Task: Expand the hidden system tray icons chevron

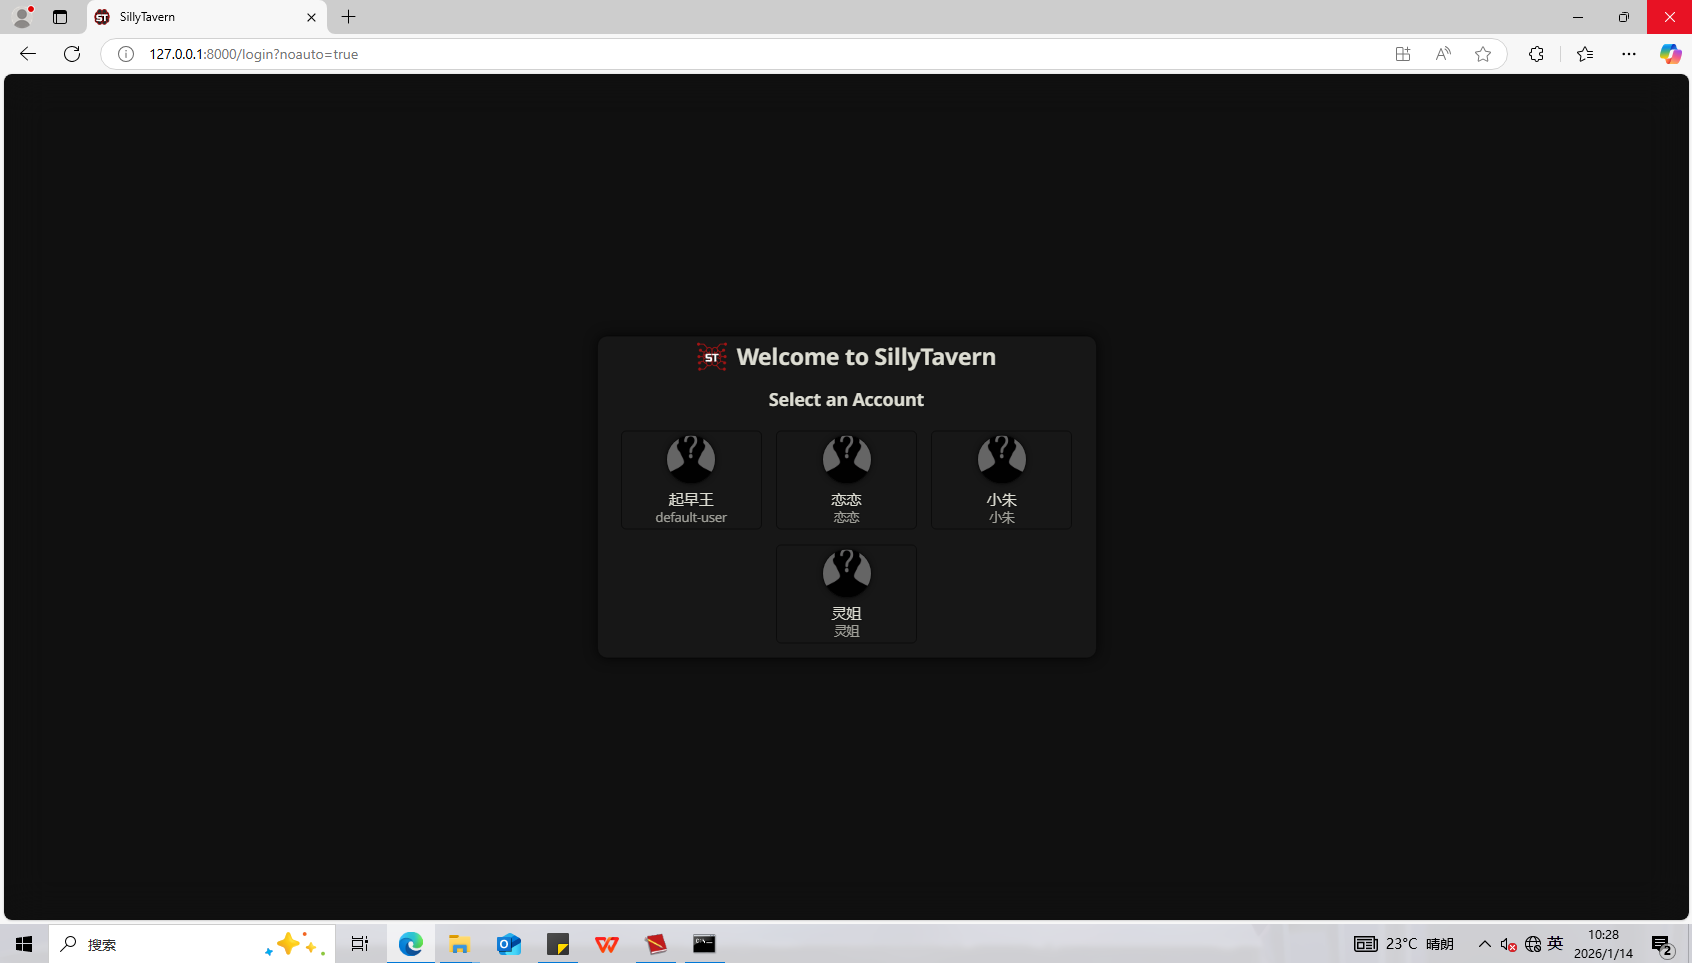Action: pyautogui.click(x=1485, y=944)
